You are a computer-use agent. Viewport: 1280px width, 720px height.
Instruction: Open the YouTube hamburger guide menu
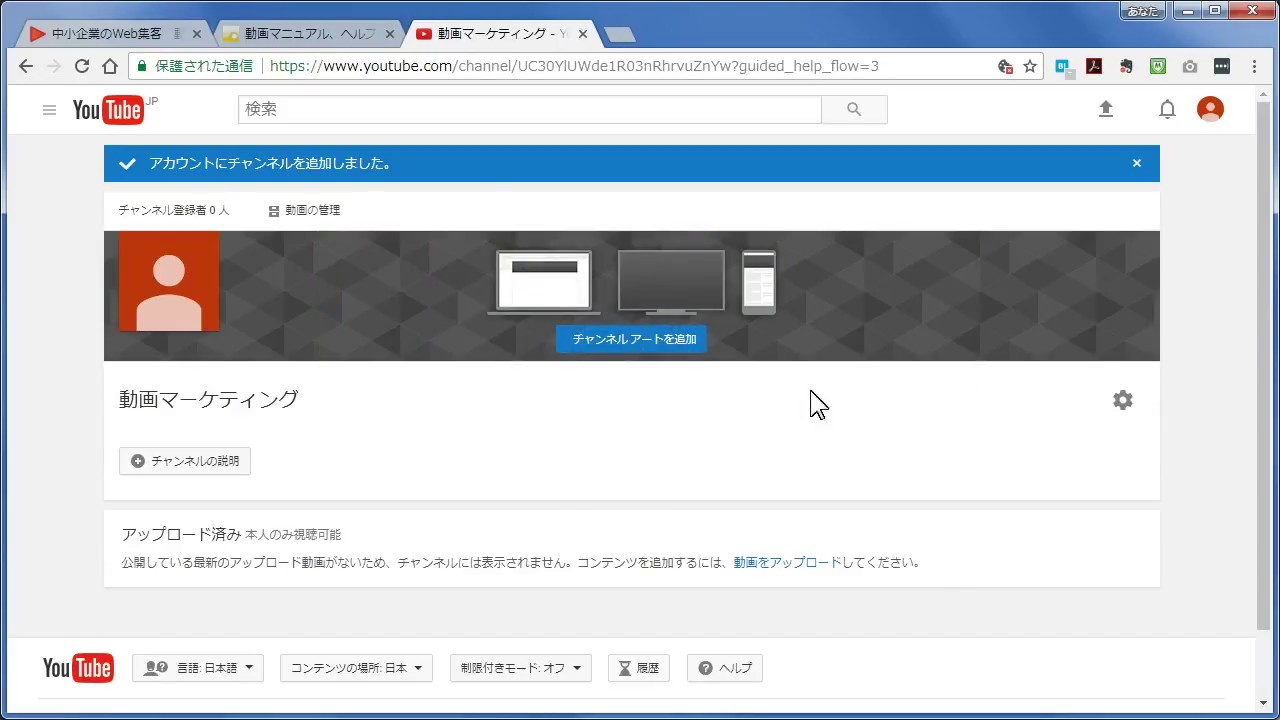pyautogui.click(x=49, y=110)
